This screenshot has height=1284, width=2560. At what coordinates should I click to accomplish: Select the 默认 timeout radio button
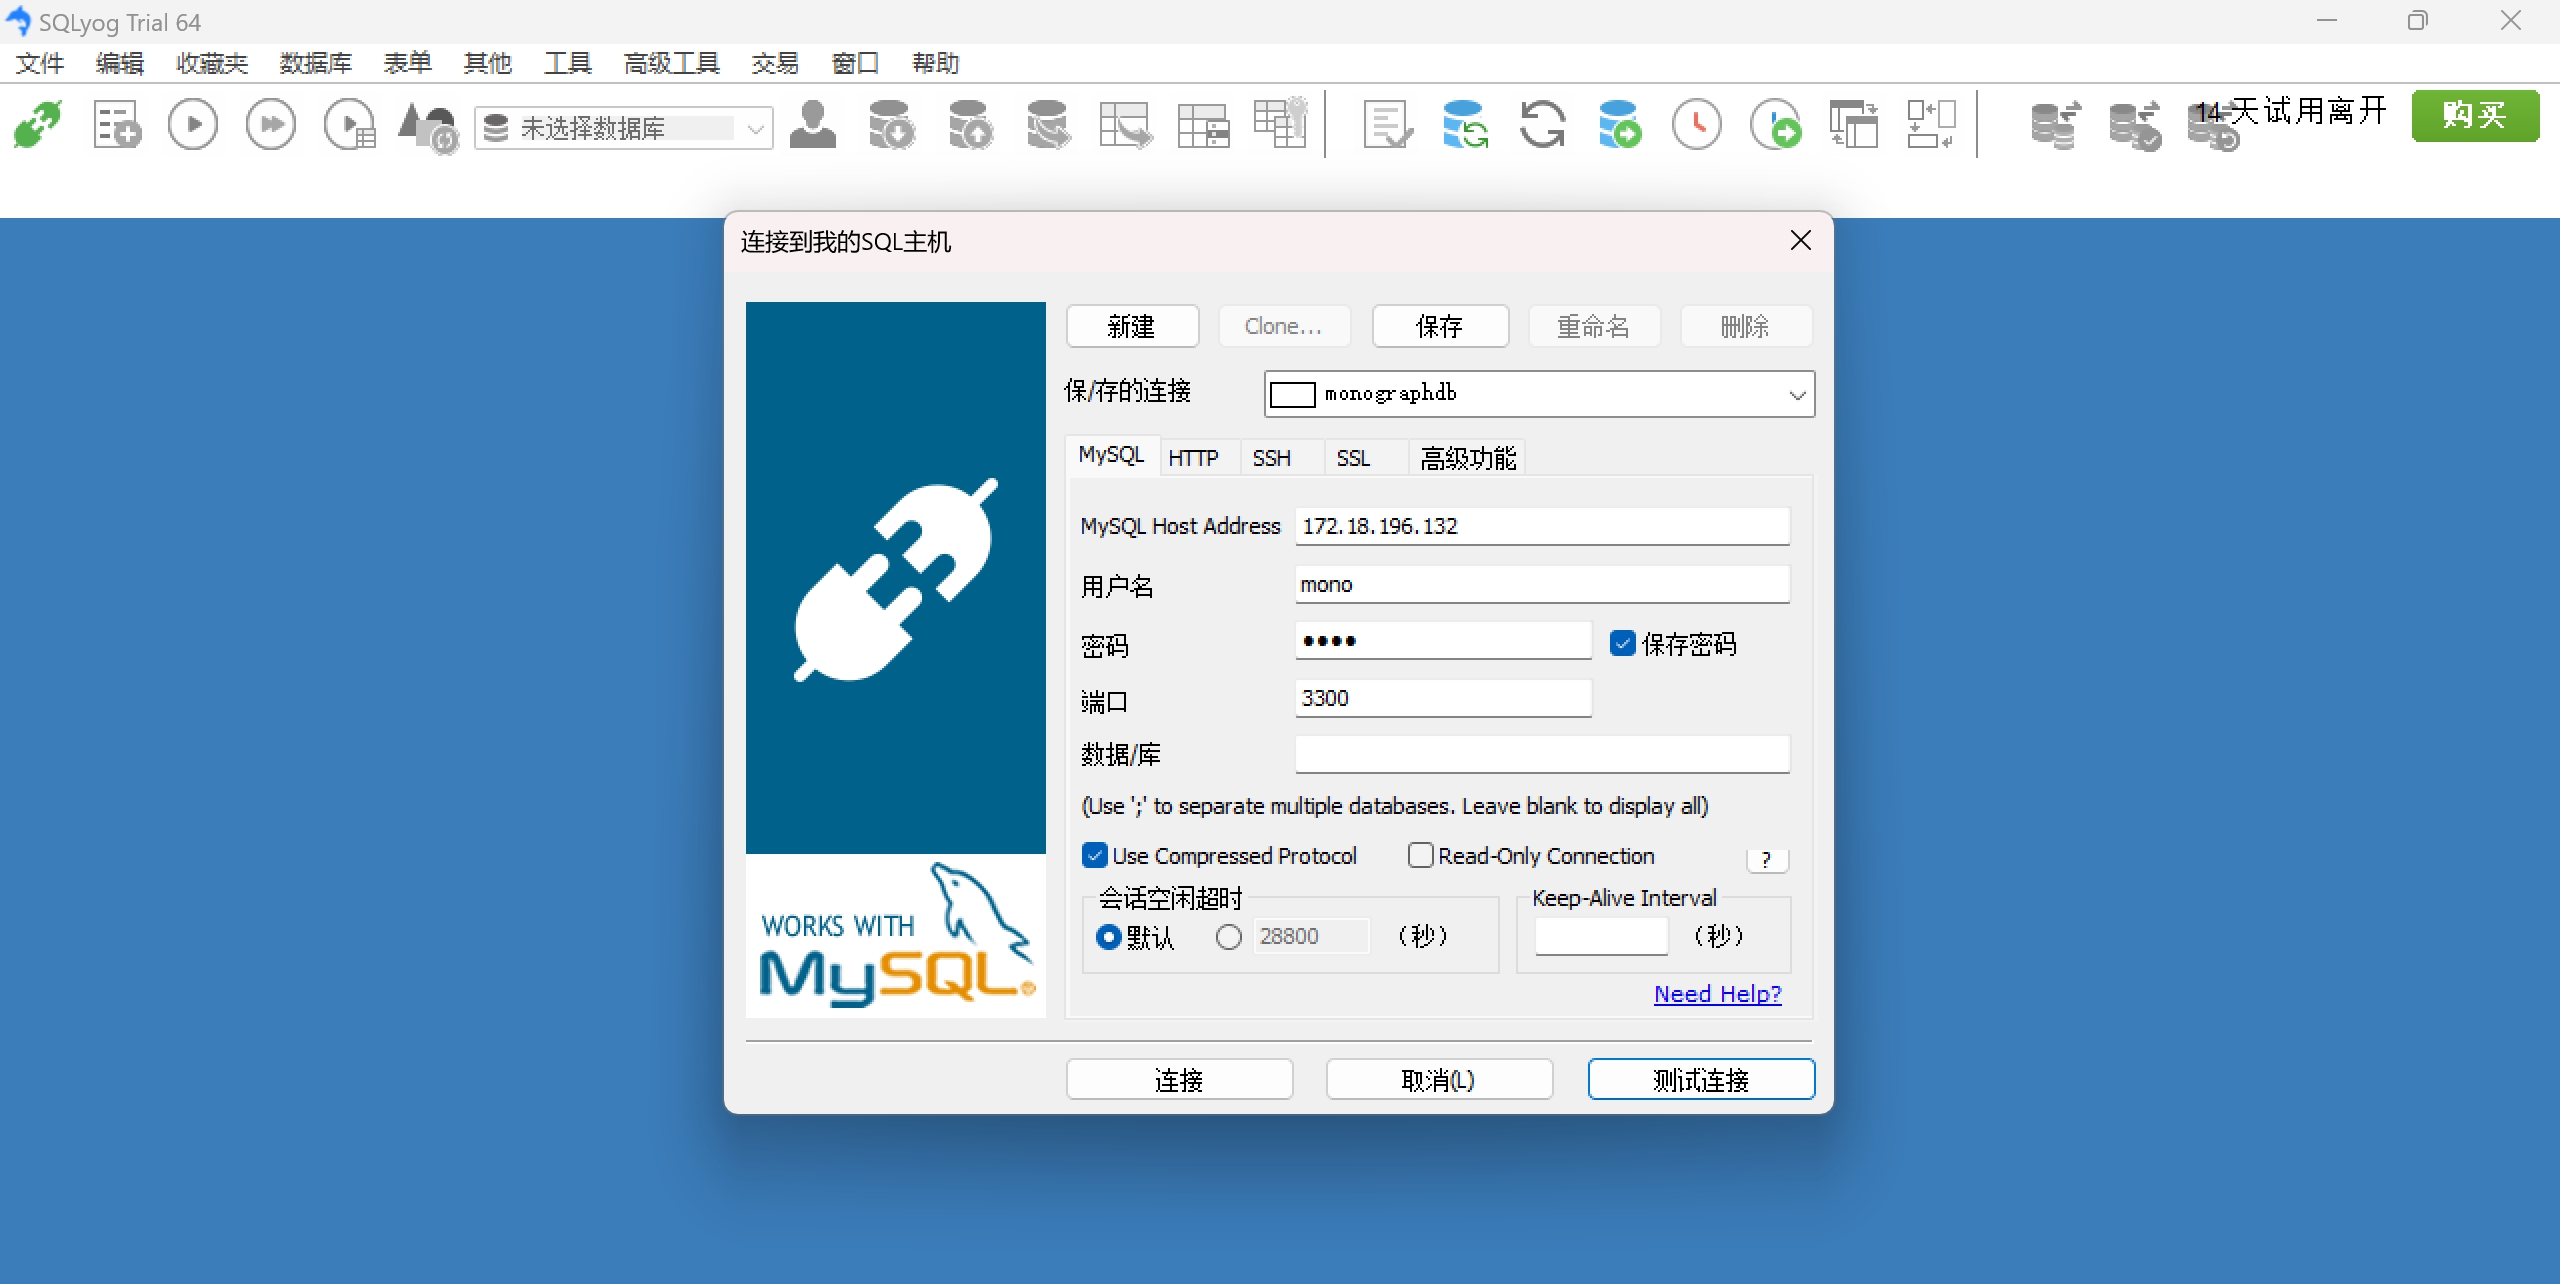click(1108, 937)
